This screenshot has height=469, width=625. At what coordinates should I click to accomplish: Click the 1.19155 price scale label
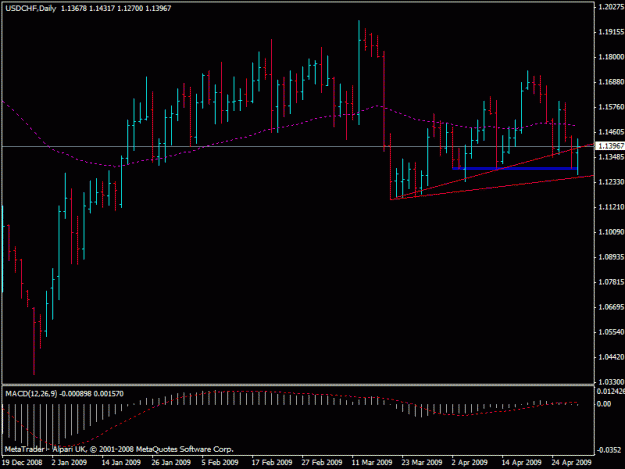tap(611, 32)
